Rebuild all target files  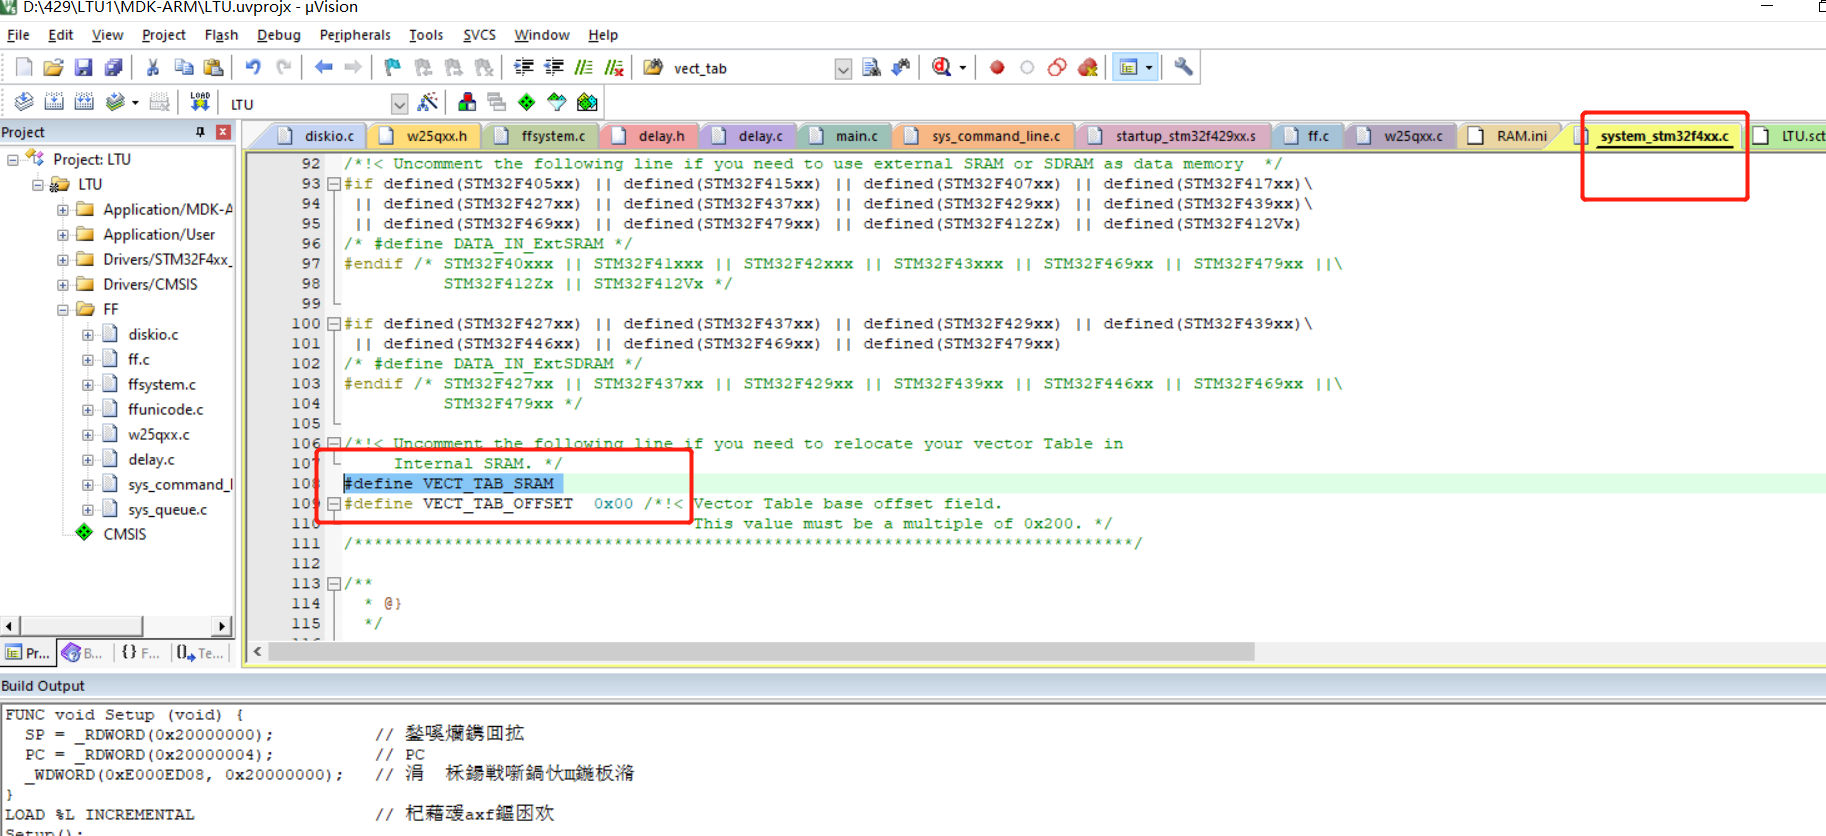click(84, 102)
